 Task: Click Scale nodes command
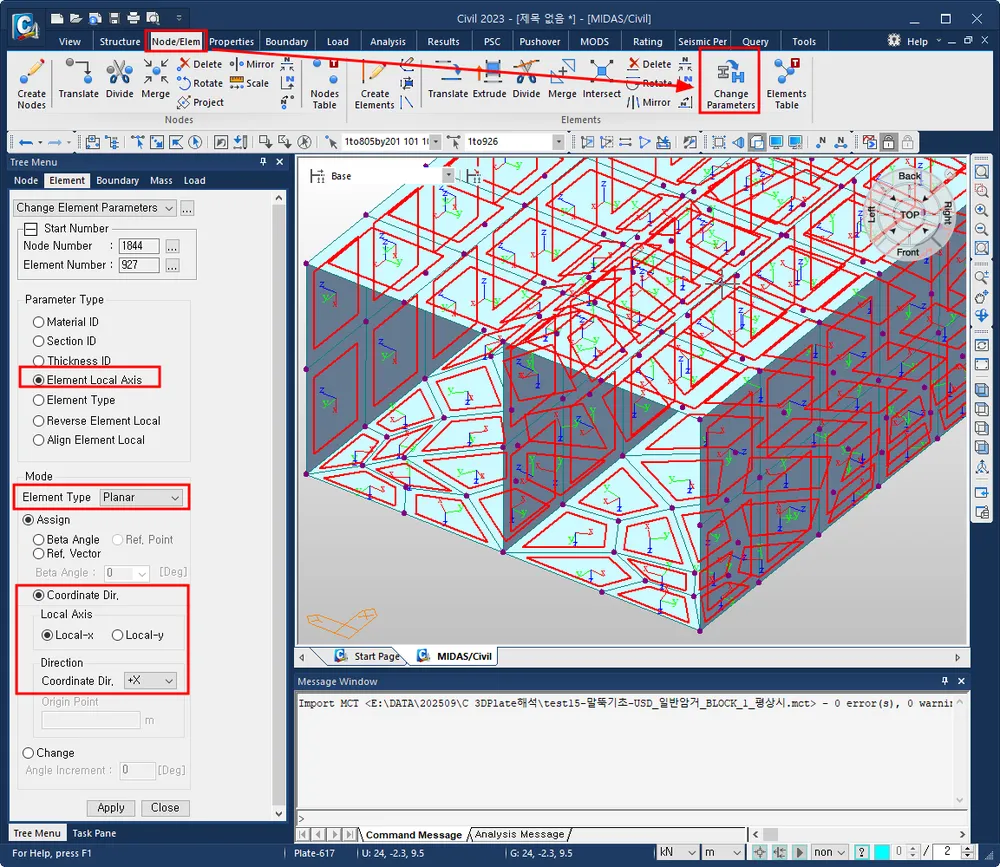point(249,83)
